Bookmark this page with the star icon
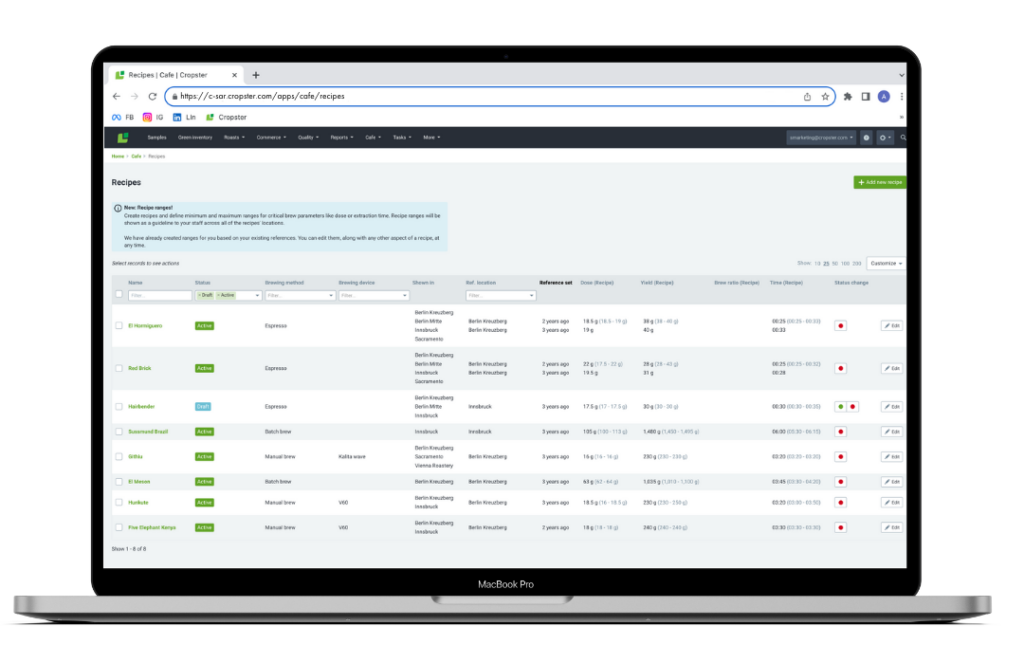The image size is (1024, 663). coord(825,97)
